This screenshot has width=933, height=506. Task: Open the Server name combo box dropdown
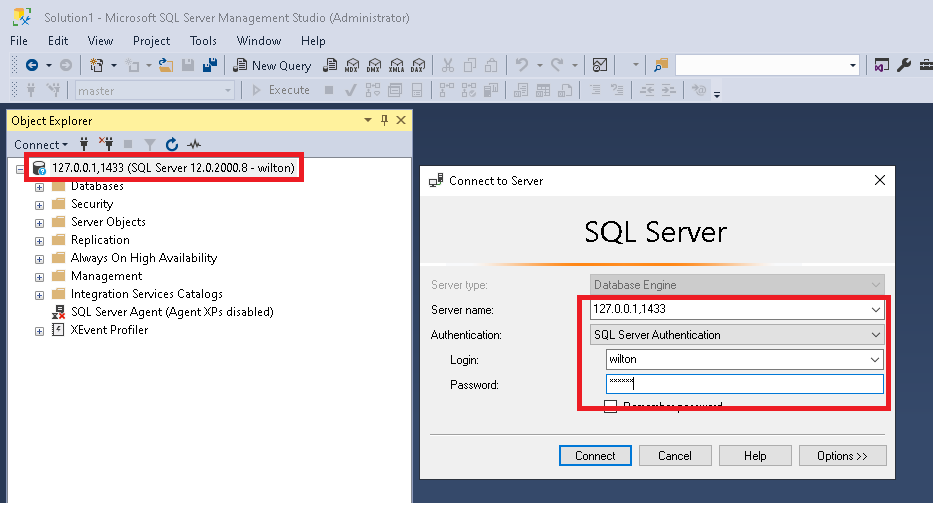(876, 310)
